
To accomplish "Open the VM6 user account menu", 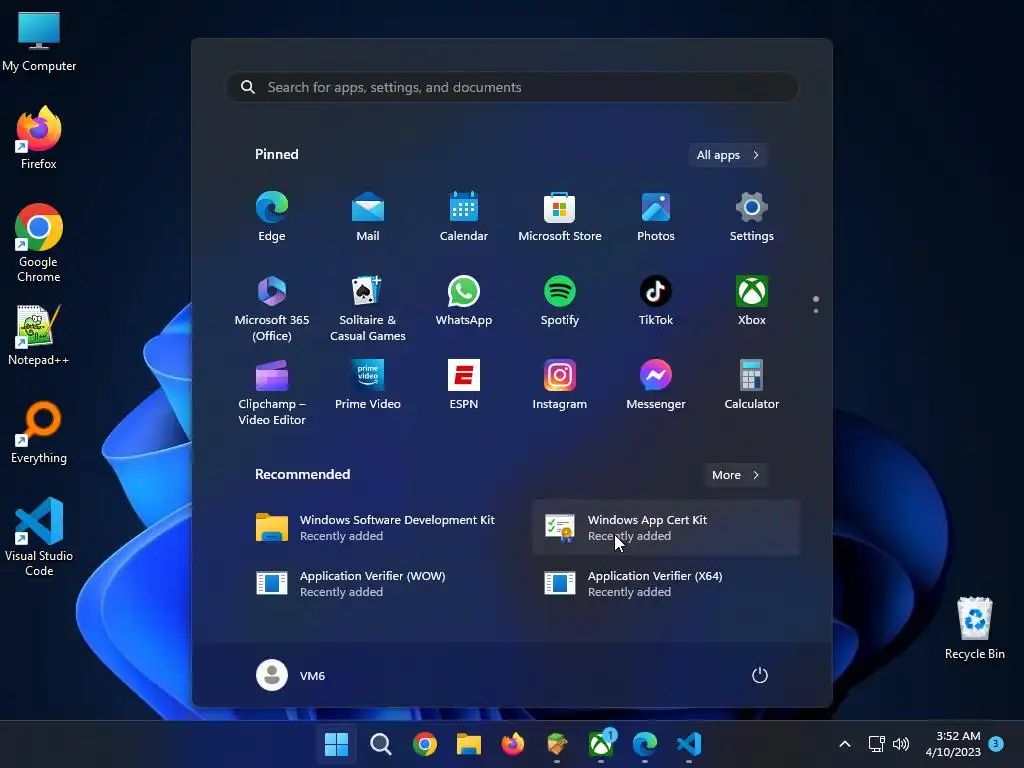I will point(291,675).
